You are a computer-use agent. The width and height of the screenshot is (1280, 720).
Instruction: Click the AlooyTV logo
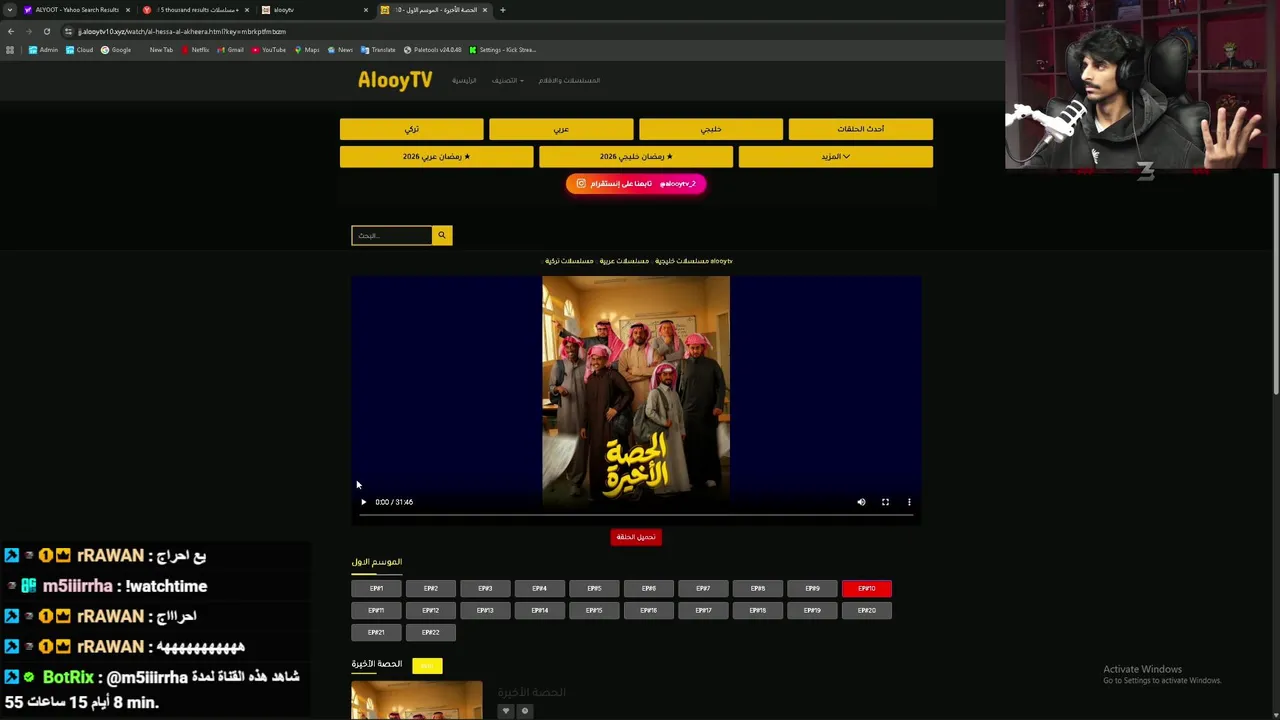[x=395, y=81]
